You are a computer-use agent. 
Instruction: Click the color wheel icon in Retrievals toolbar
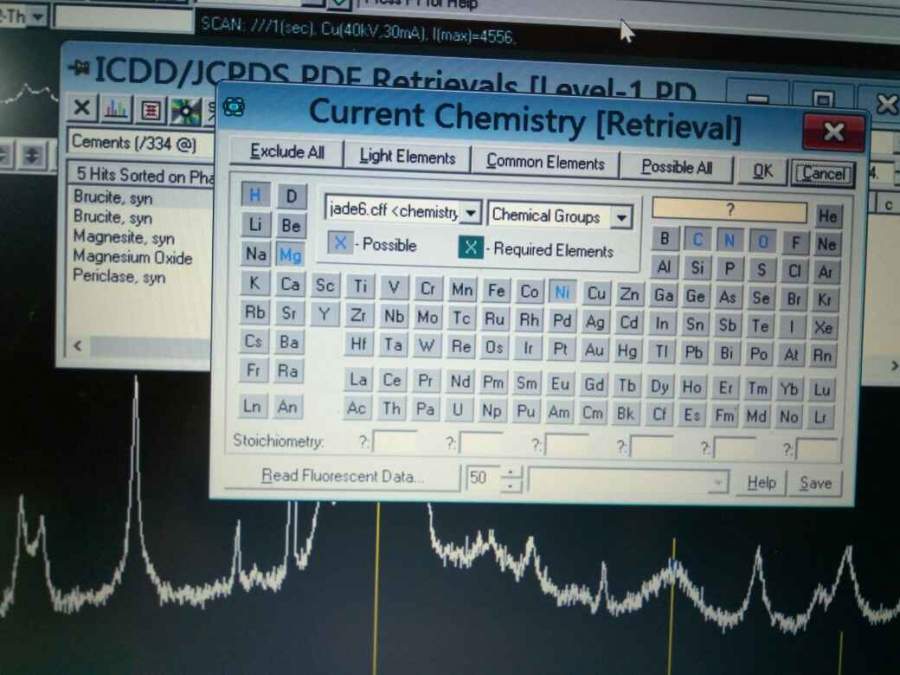tap(186, 111)
